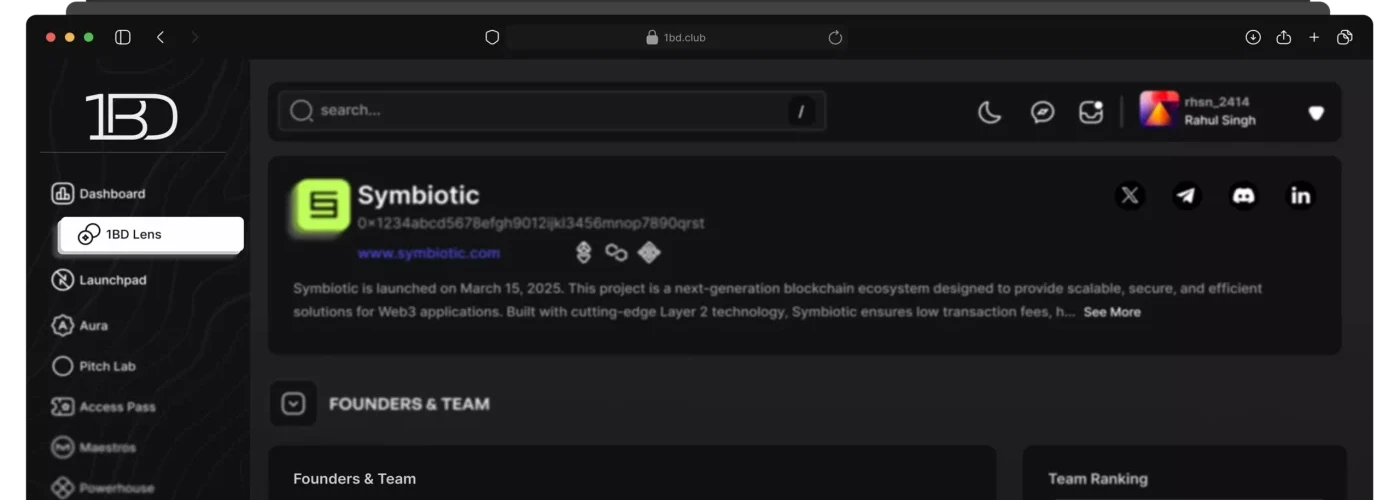Visit the www.symbiotic.com link
This screenshot has width=1400, height=500.
click(429, 253)
